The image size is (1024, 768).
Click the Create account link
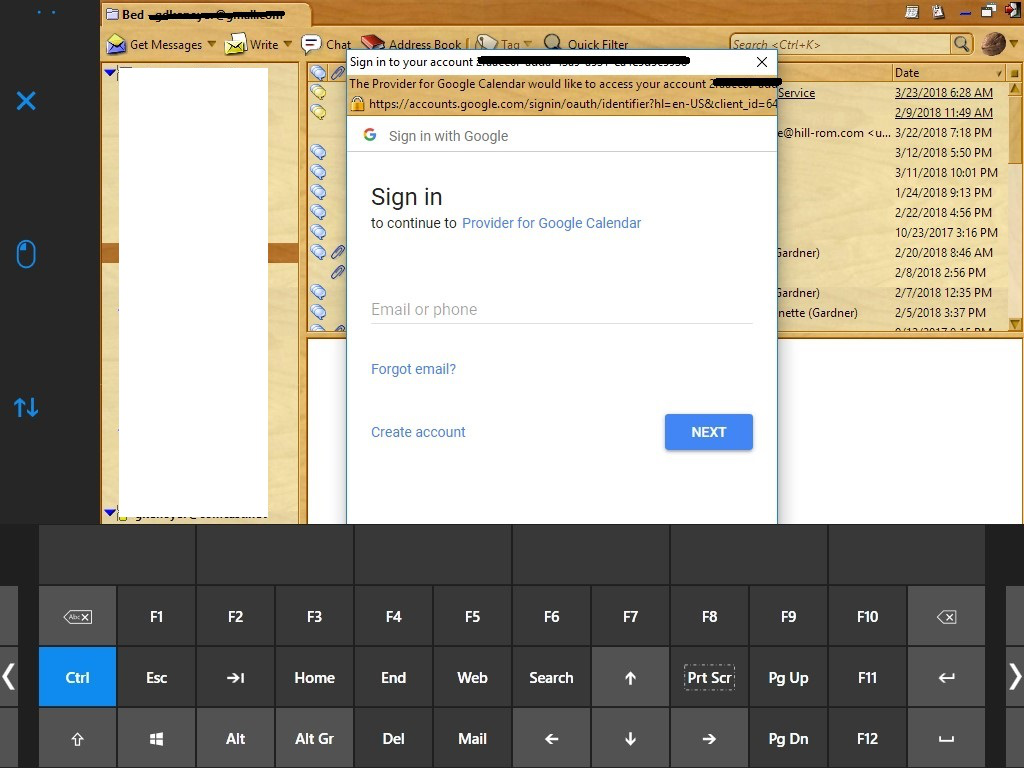(418, 432)
